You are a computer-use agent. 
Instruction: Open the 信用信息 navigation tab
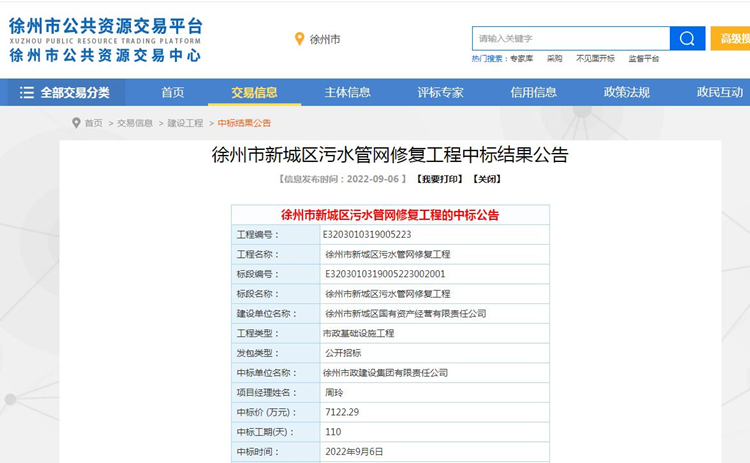(534, 92)
